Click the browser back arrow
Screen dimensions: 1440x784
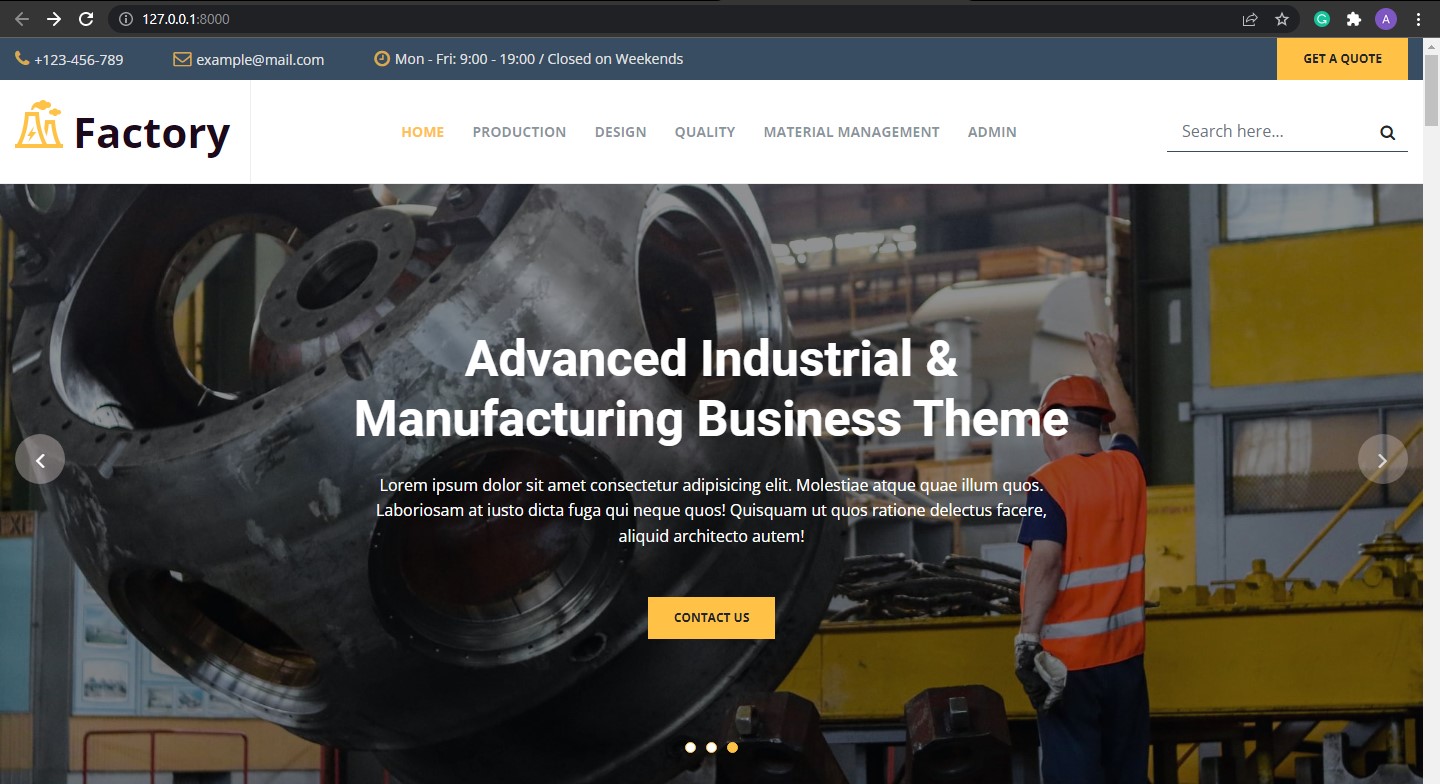[x=22, y=19]
